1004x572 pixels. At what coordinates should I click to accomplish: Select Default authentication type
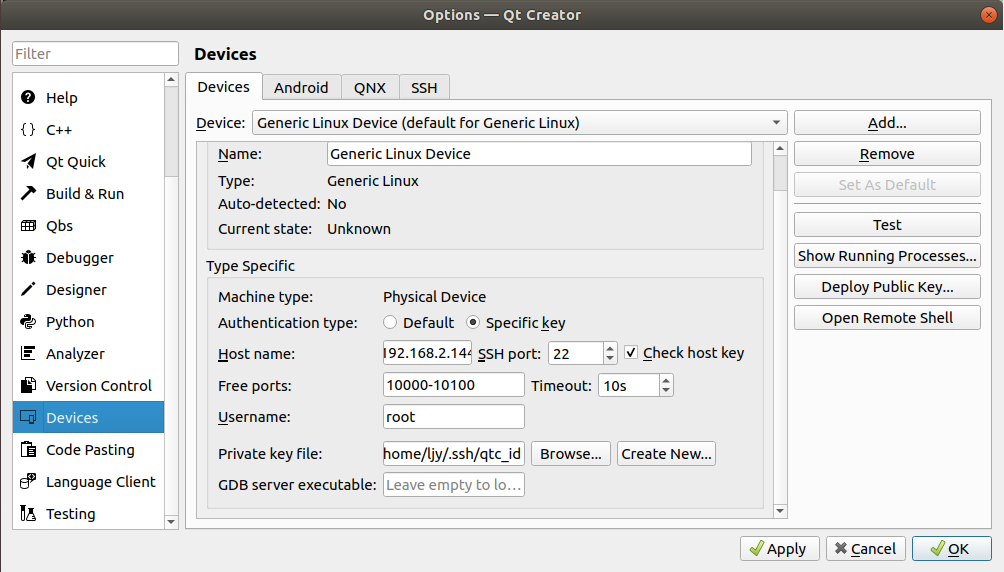point(390,323)
